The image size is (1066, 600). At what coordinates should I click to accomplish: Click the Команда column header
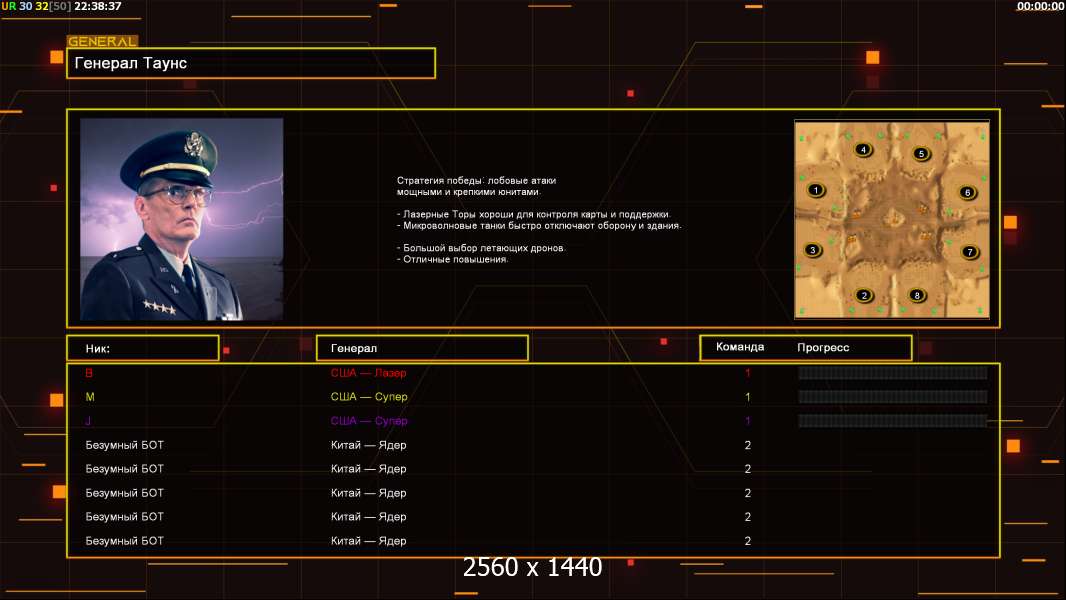740,347
